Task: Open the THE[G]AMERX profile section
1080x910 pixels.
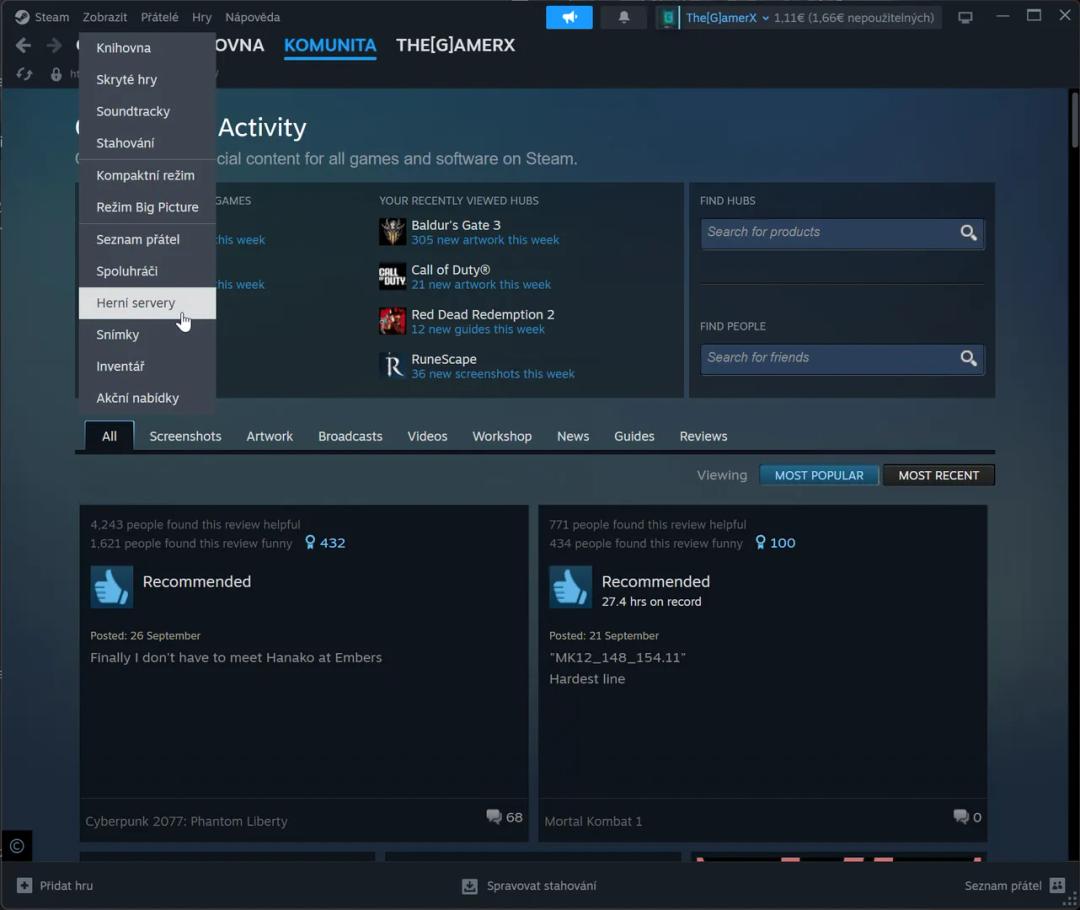Action: [455, 45]
